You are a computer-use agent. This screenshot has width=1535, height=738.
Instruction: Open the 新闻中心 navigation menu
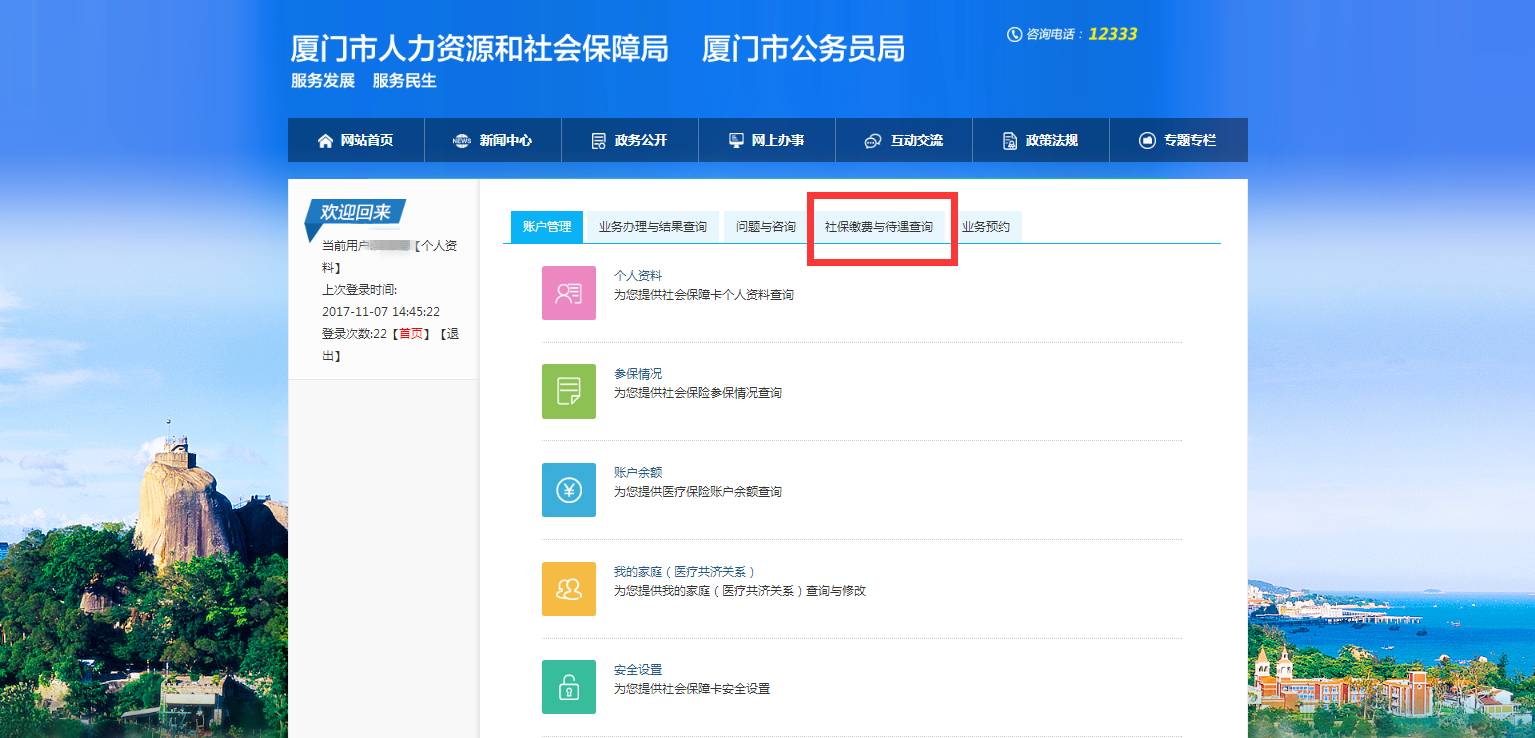pos(493,141)
